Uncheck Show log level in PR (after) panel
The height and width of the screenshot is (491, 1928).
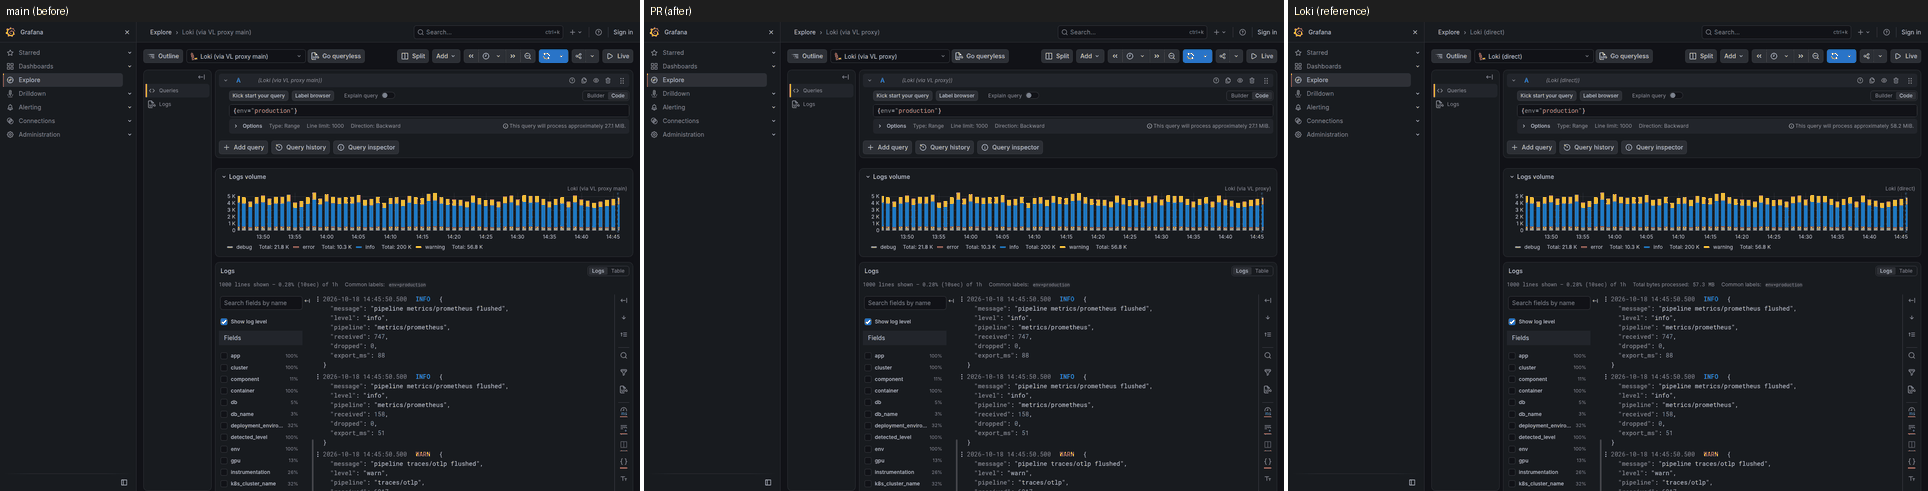868,321
